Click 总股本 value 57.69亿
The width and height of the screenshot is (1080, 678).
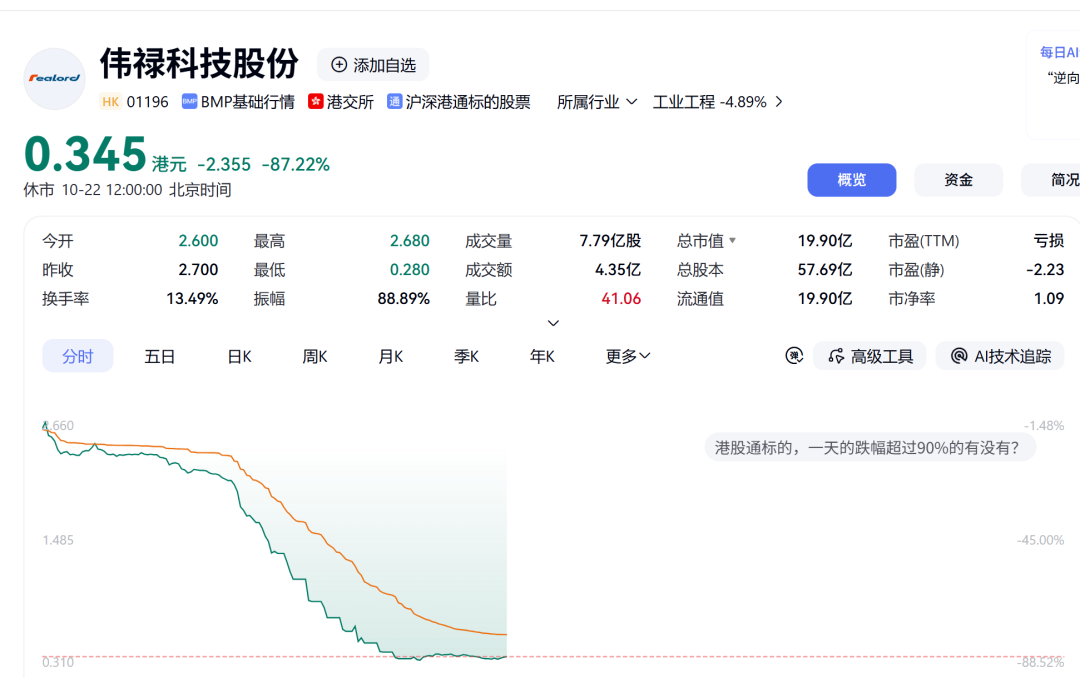[x=825, y=269]
